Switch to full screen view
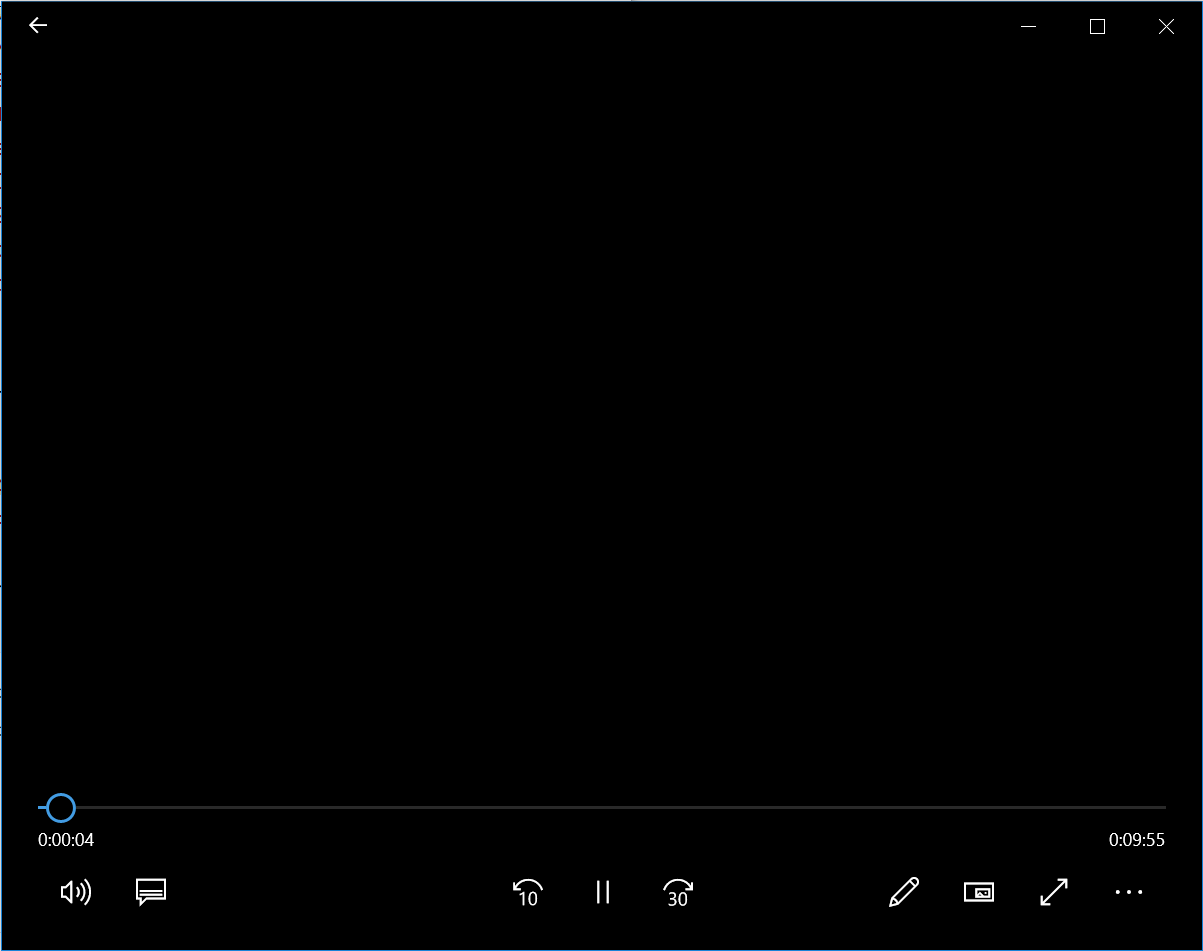This screenshot has width=1203, height=951. click(1054, 892)
